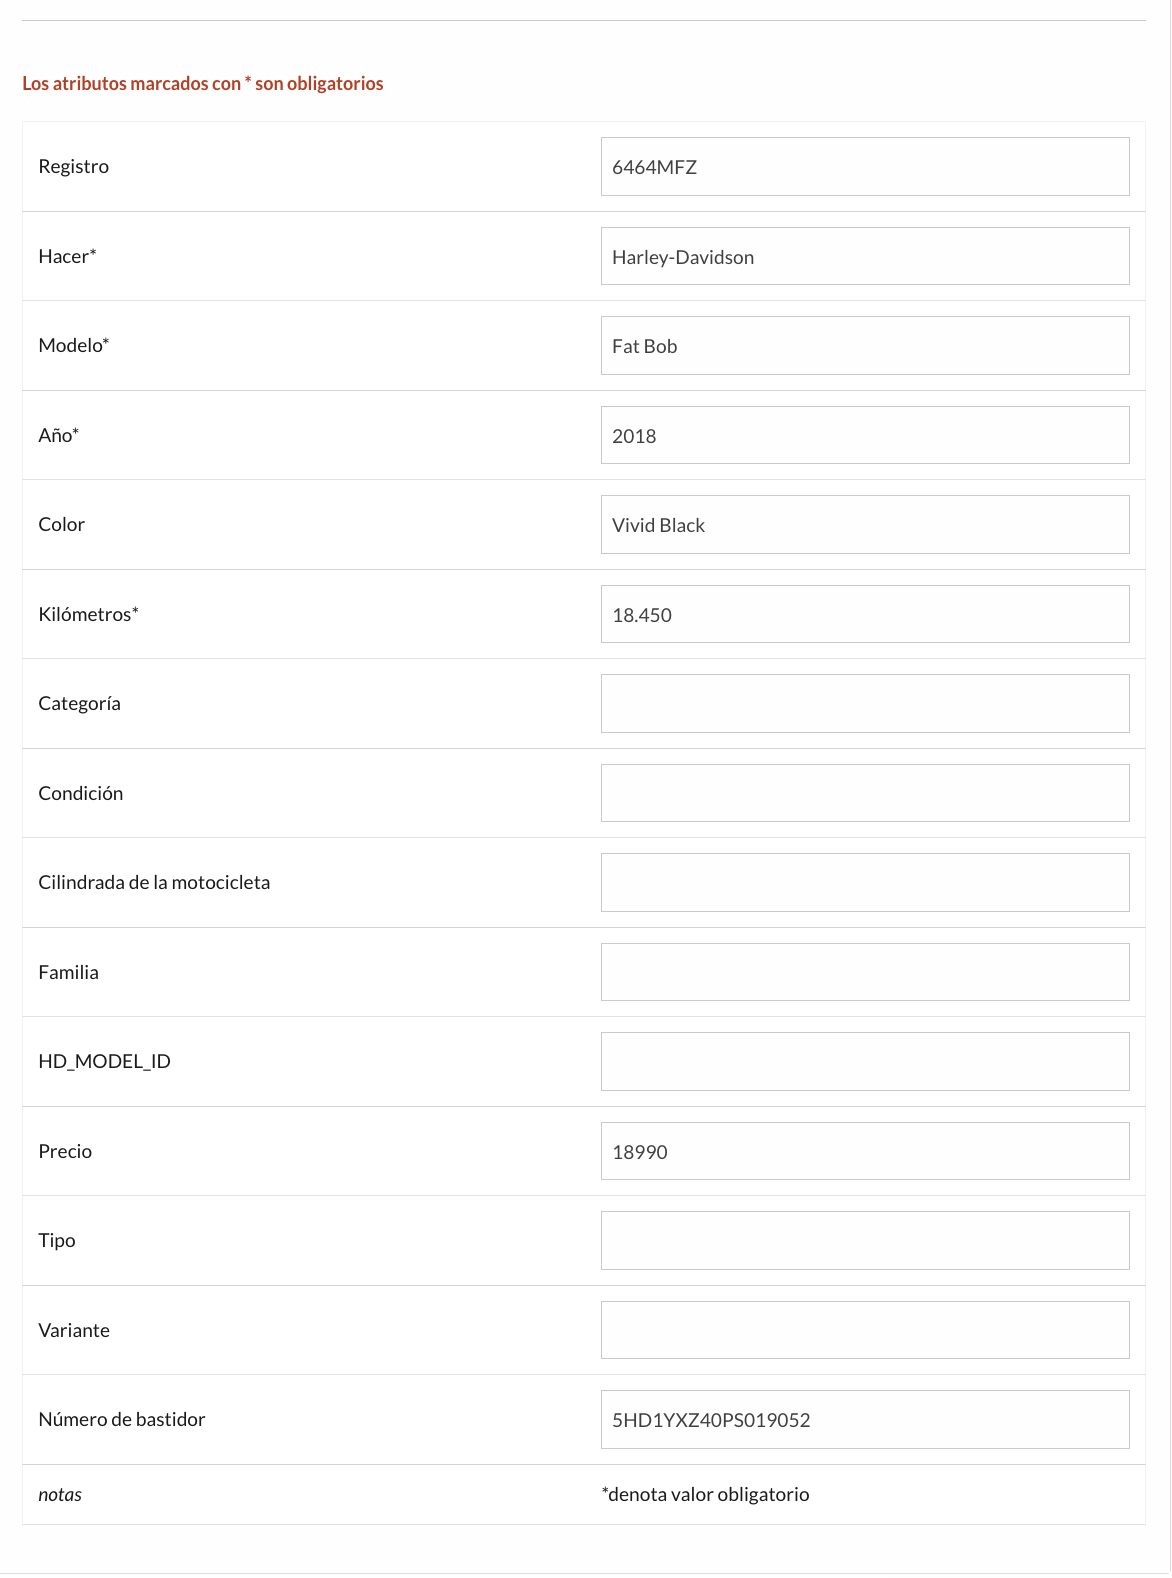Select the empty Condición field

coord(864,792)
